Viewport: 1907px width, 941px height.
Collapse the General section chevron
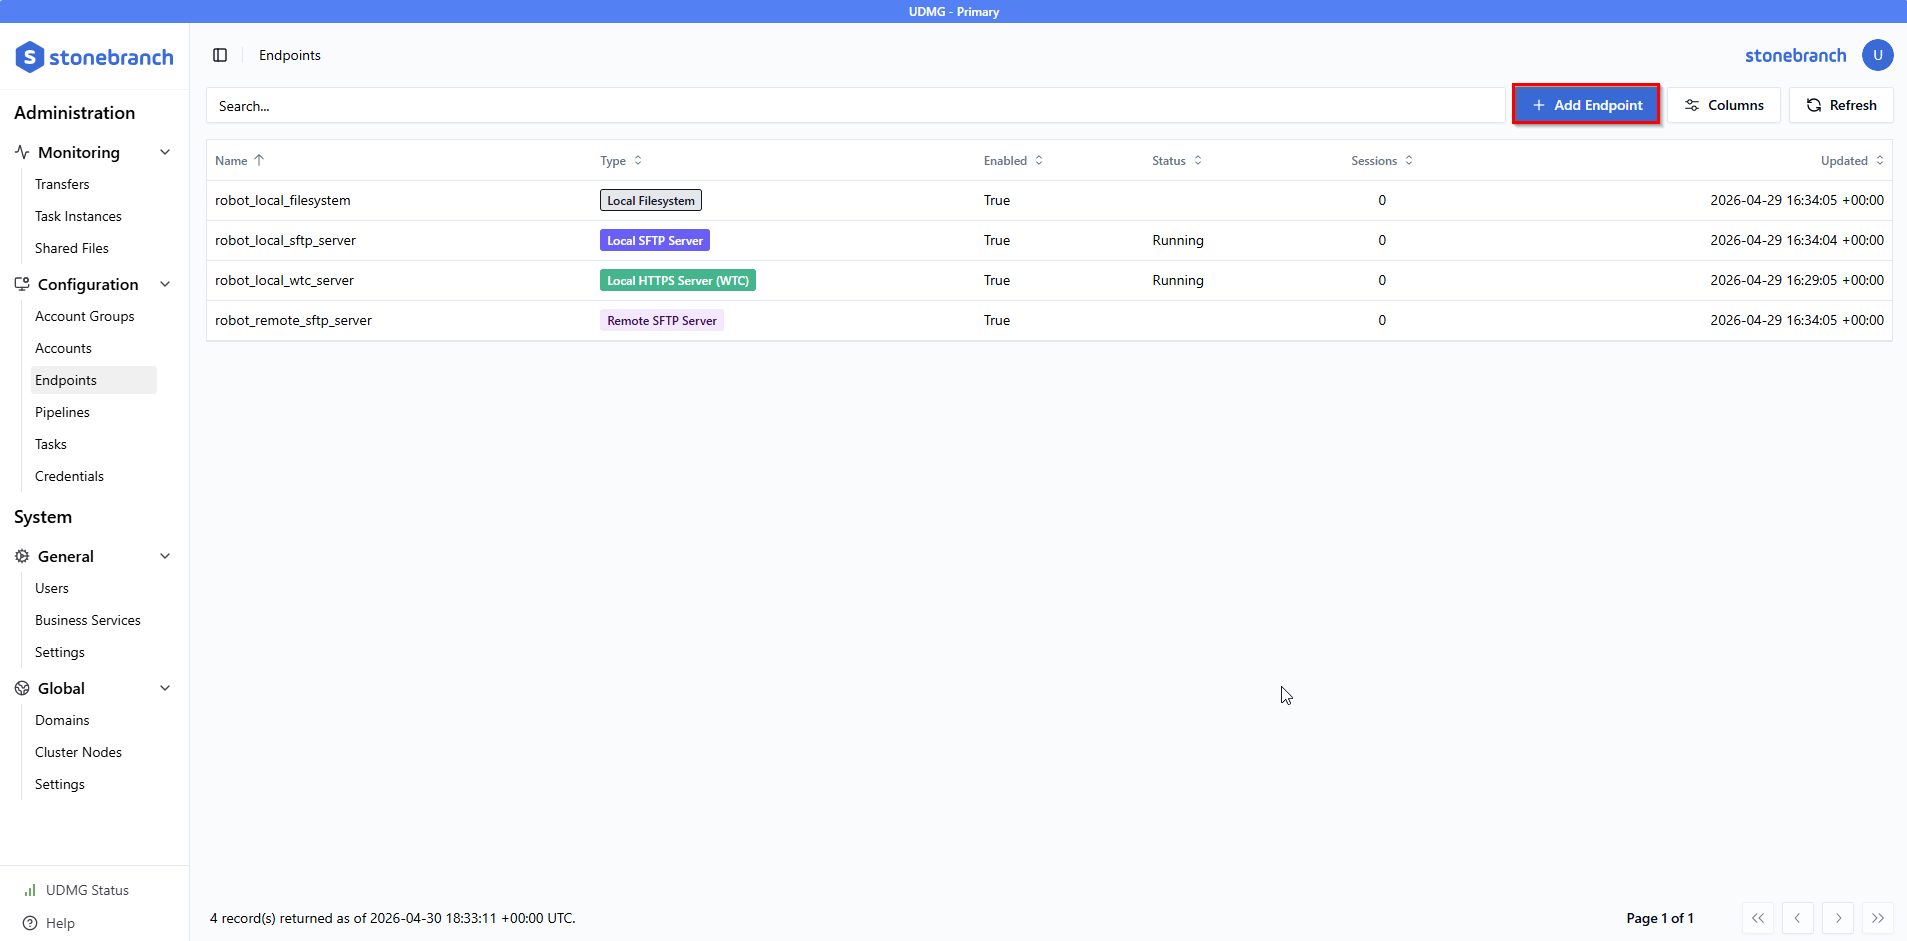click(x=165, y=556)
